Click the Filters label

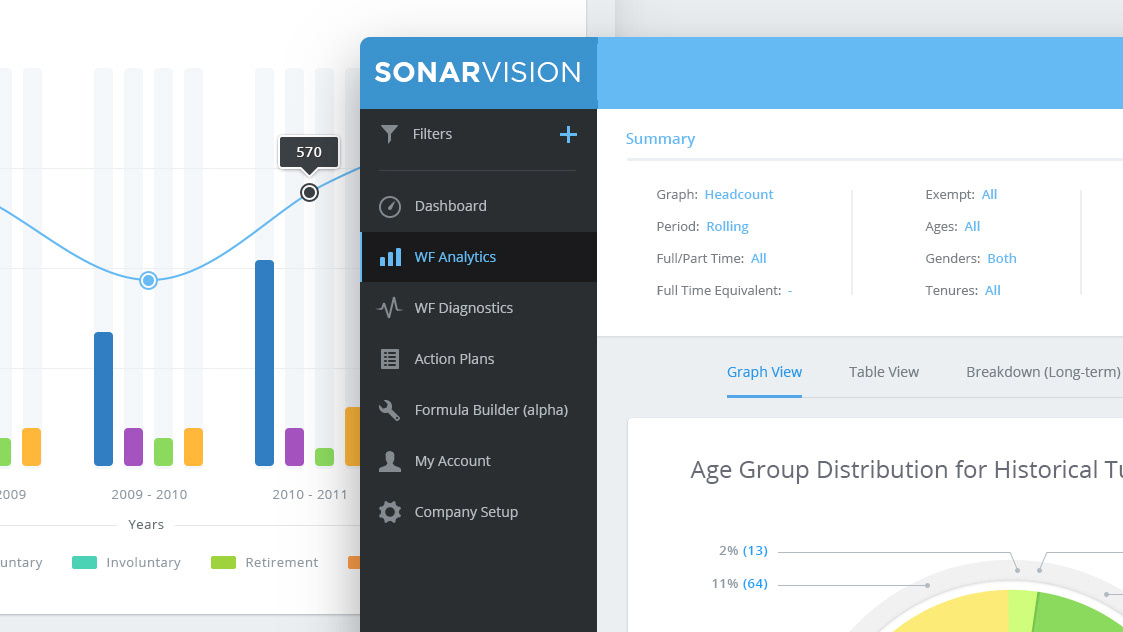432,134
